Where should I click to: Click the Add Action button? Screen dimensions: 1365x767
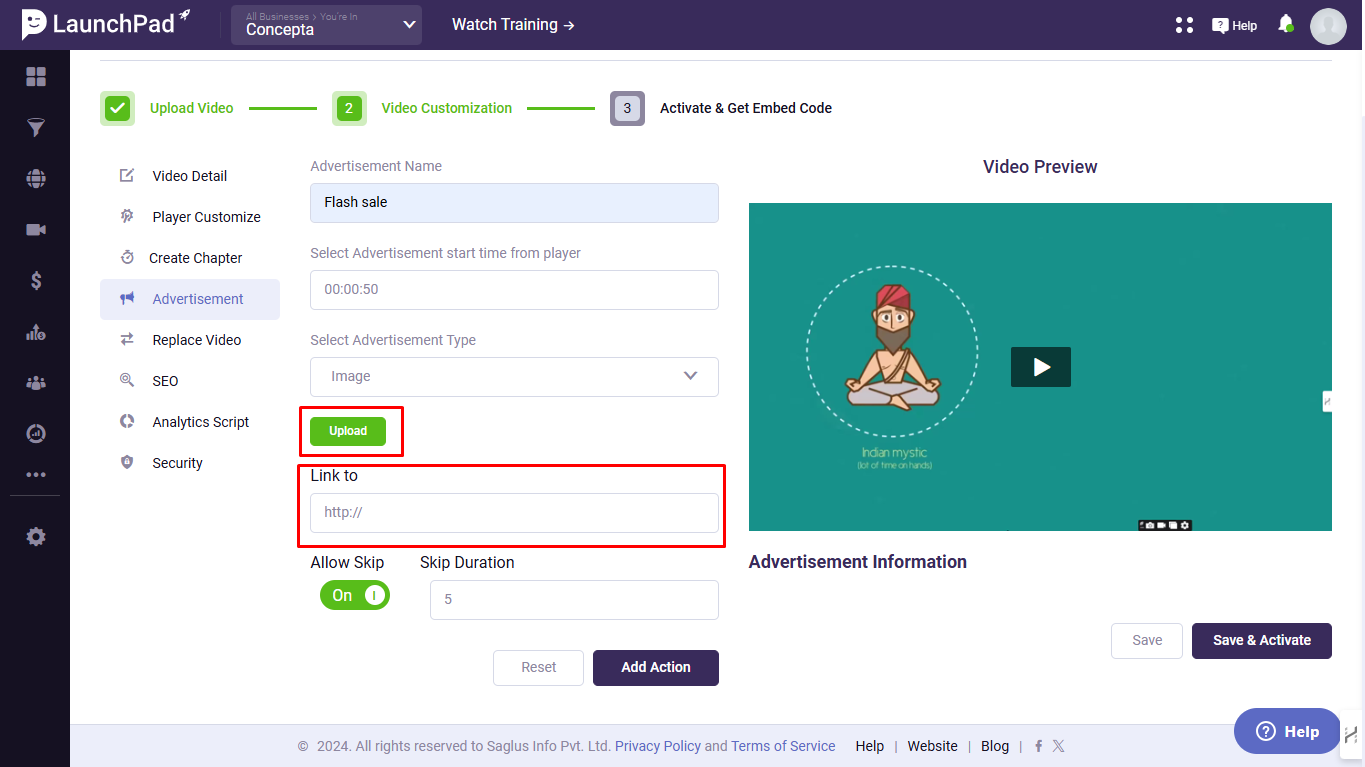click(x=656, y=667)
